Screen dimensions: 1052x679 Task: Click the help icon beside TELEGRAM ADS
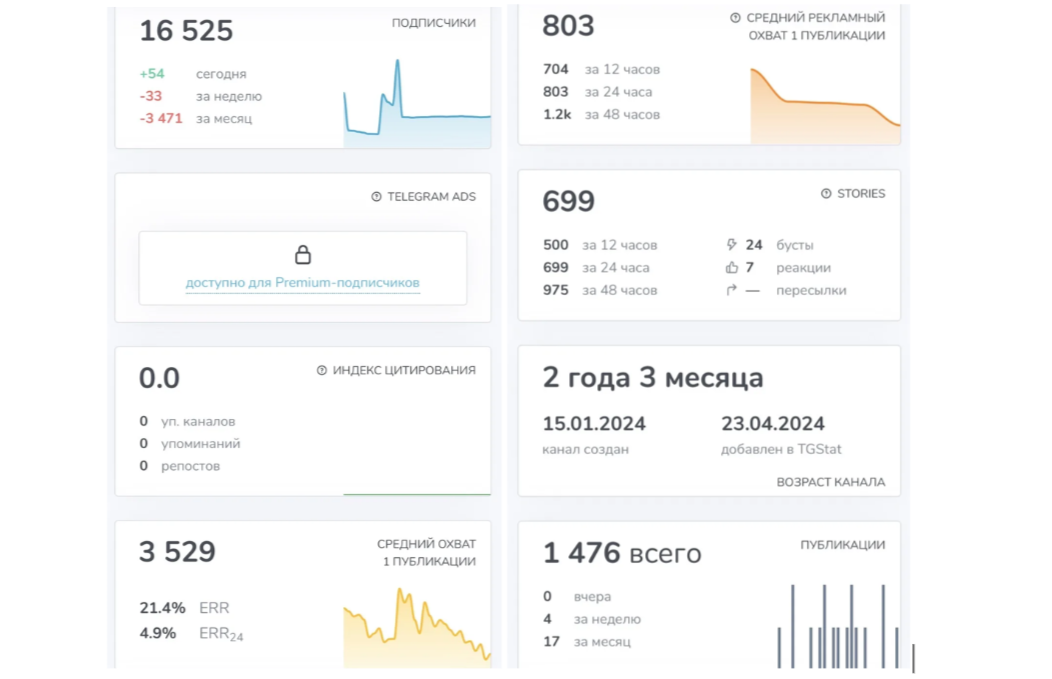[x=377, y=197]
